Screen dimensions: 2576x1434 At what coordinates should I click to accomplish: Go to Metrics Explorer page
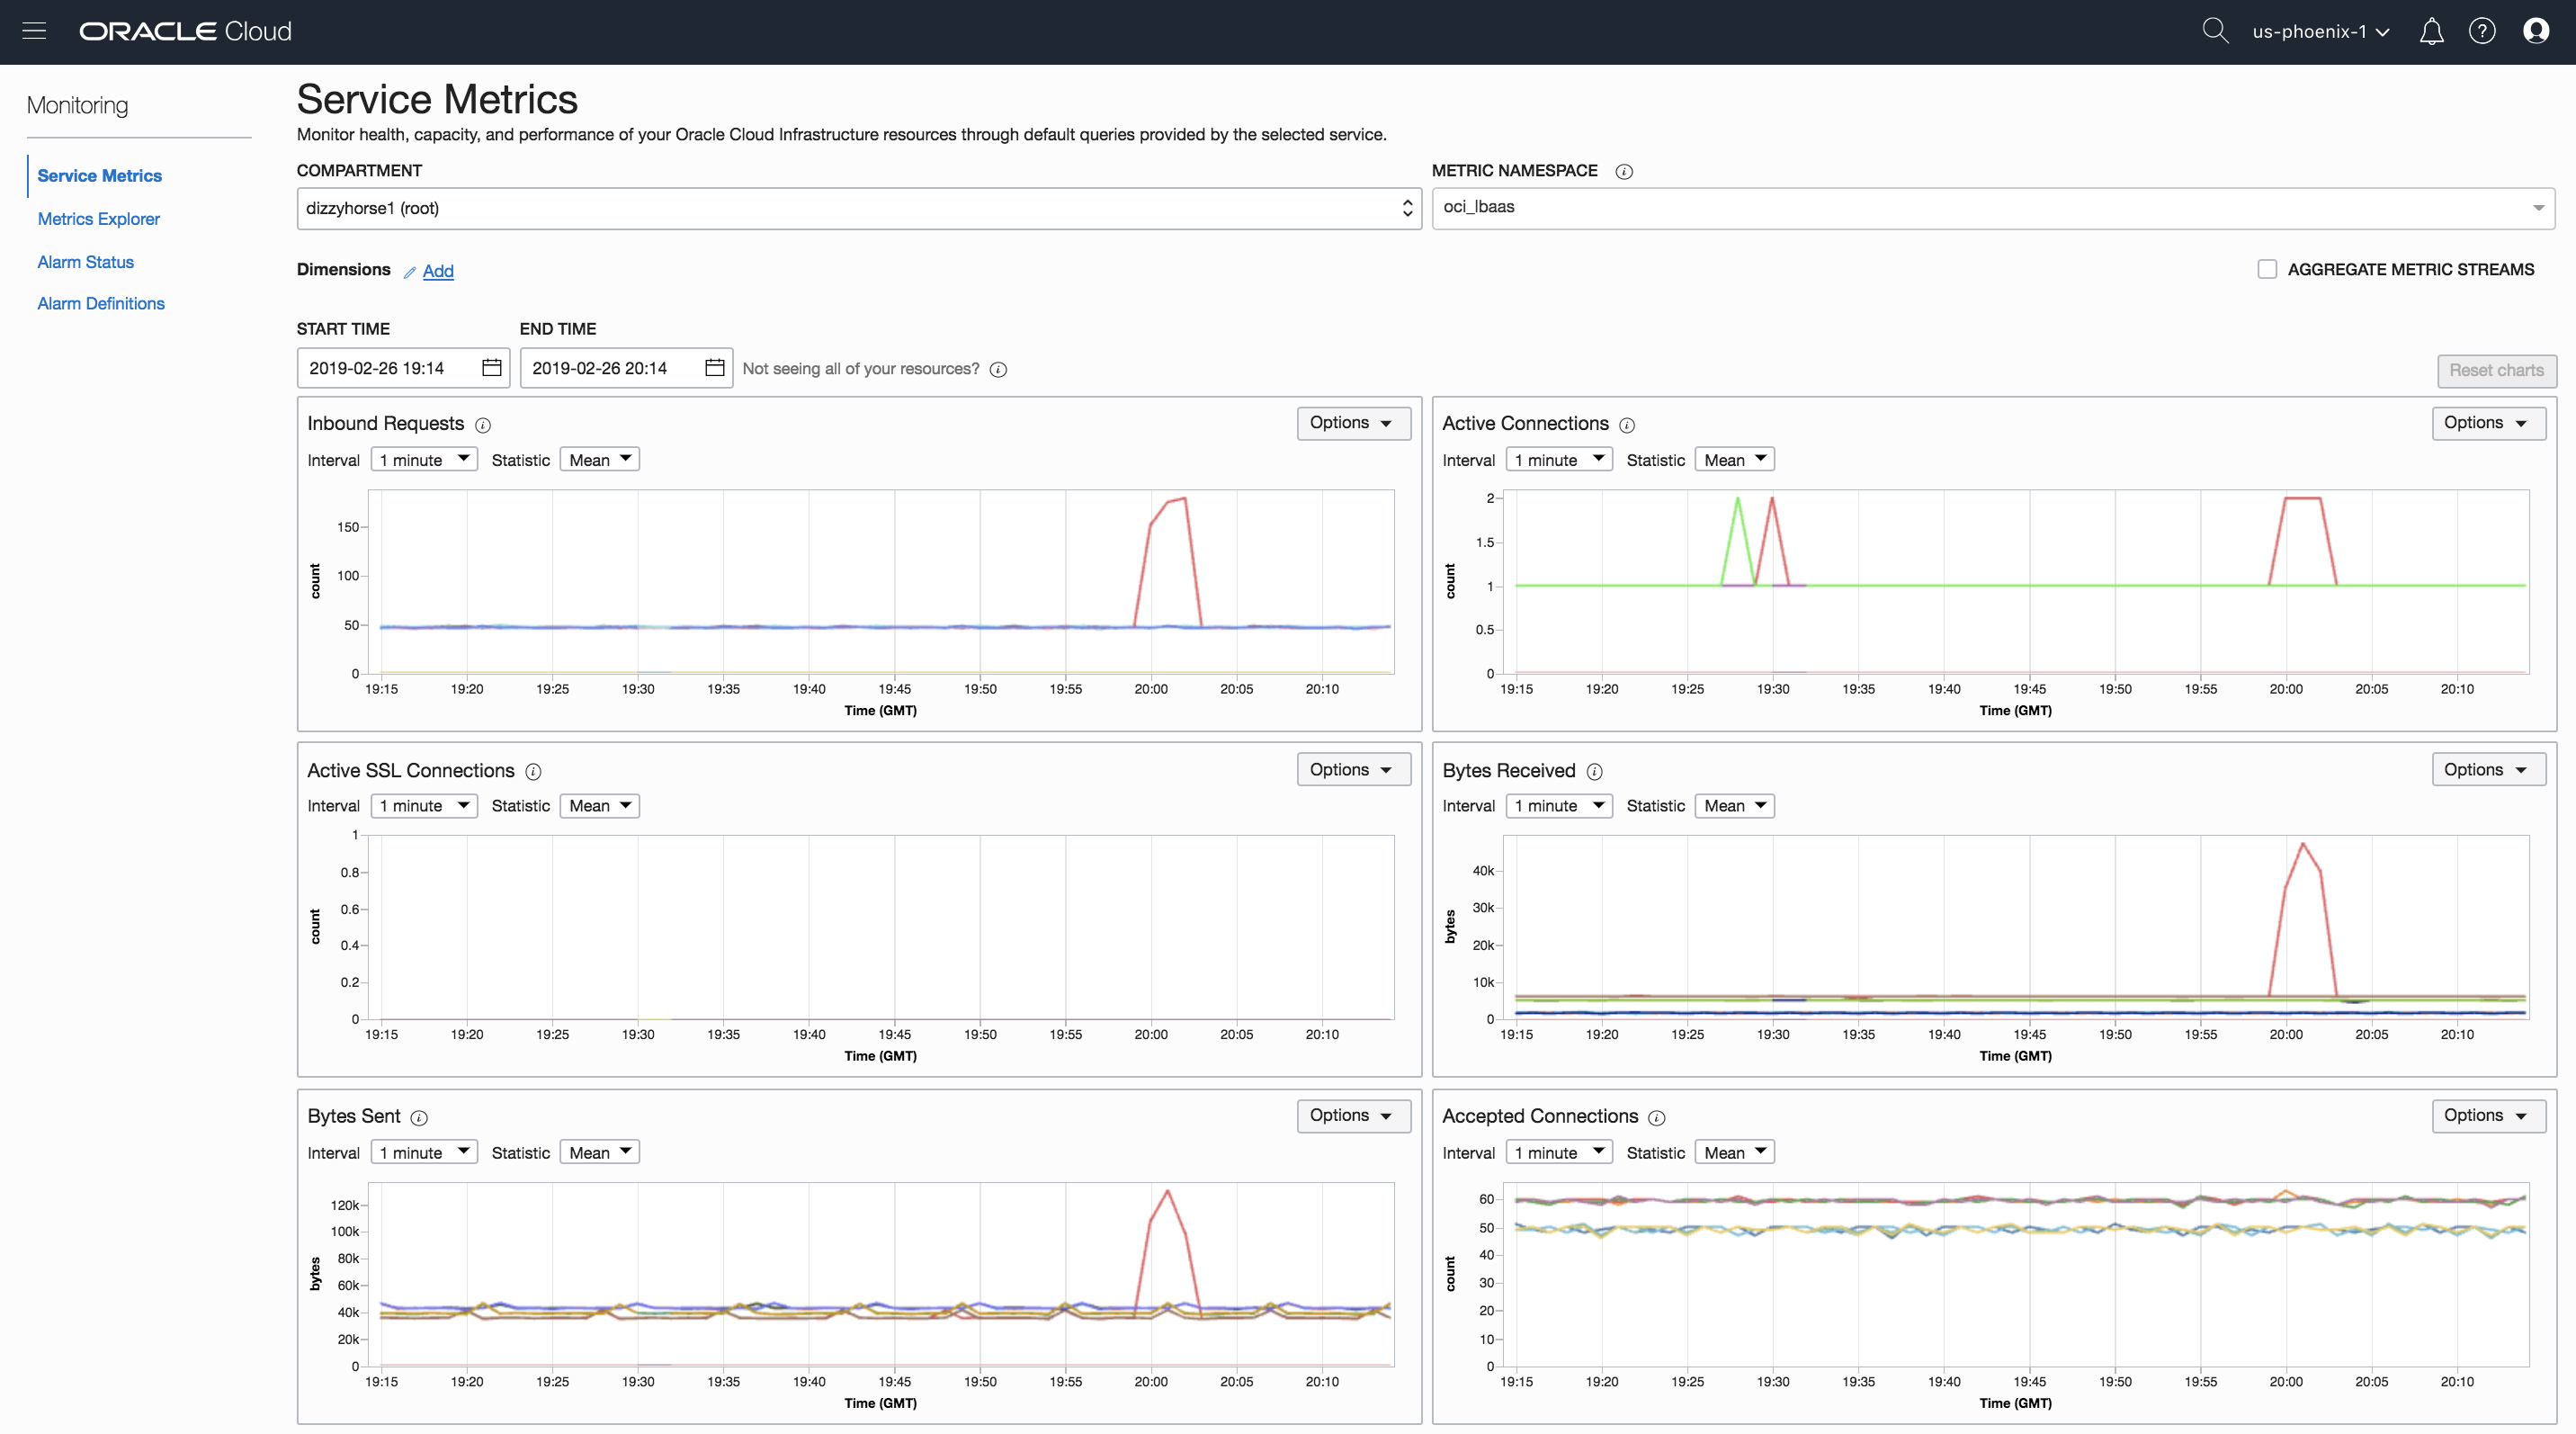[98, 219]
